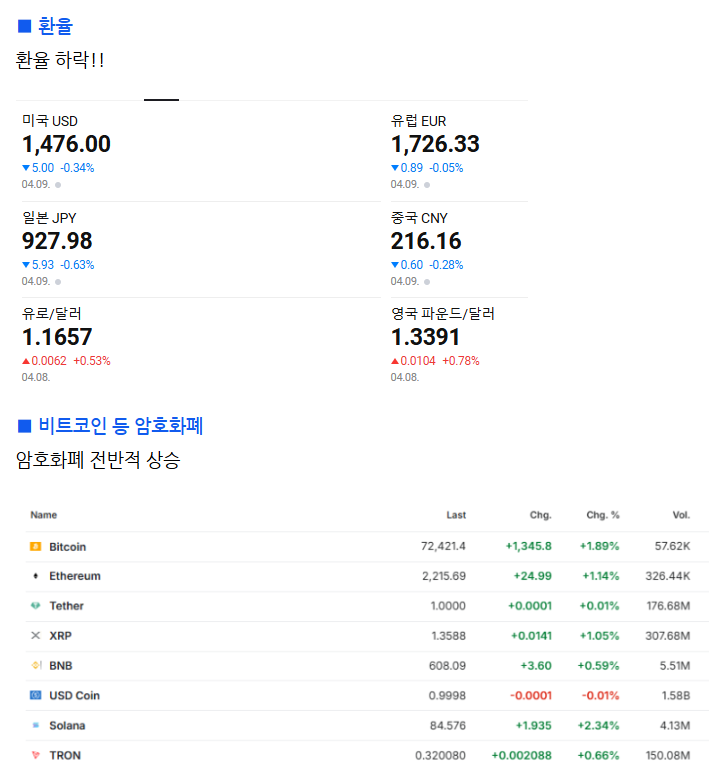722x767 pixels.
Task: Select the 유럽 EUR exchange rate
Action: coord(435,144)
